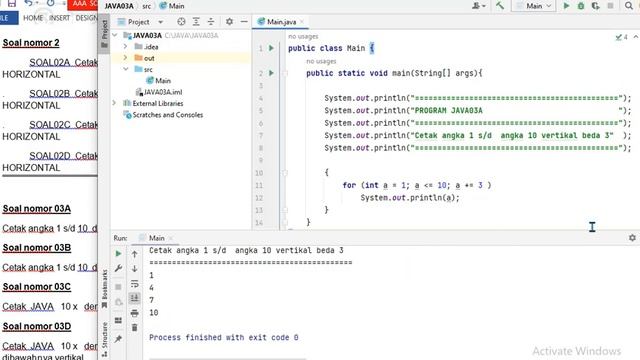Image resolution: width=640 pixels, height=360 pixels.
Task: Toggle soft-wrap in the console
Action: point(135,284)
